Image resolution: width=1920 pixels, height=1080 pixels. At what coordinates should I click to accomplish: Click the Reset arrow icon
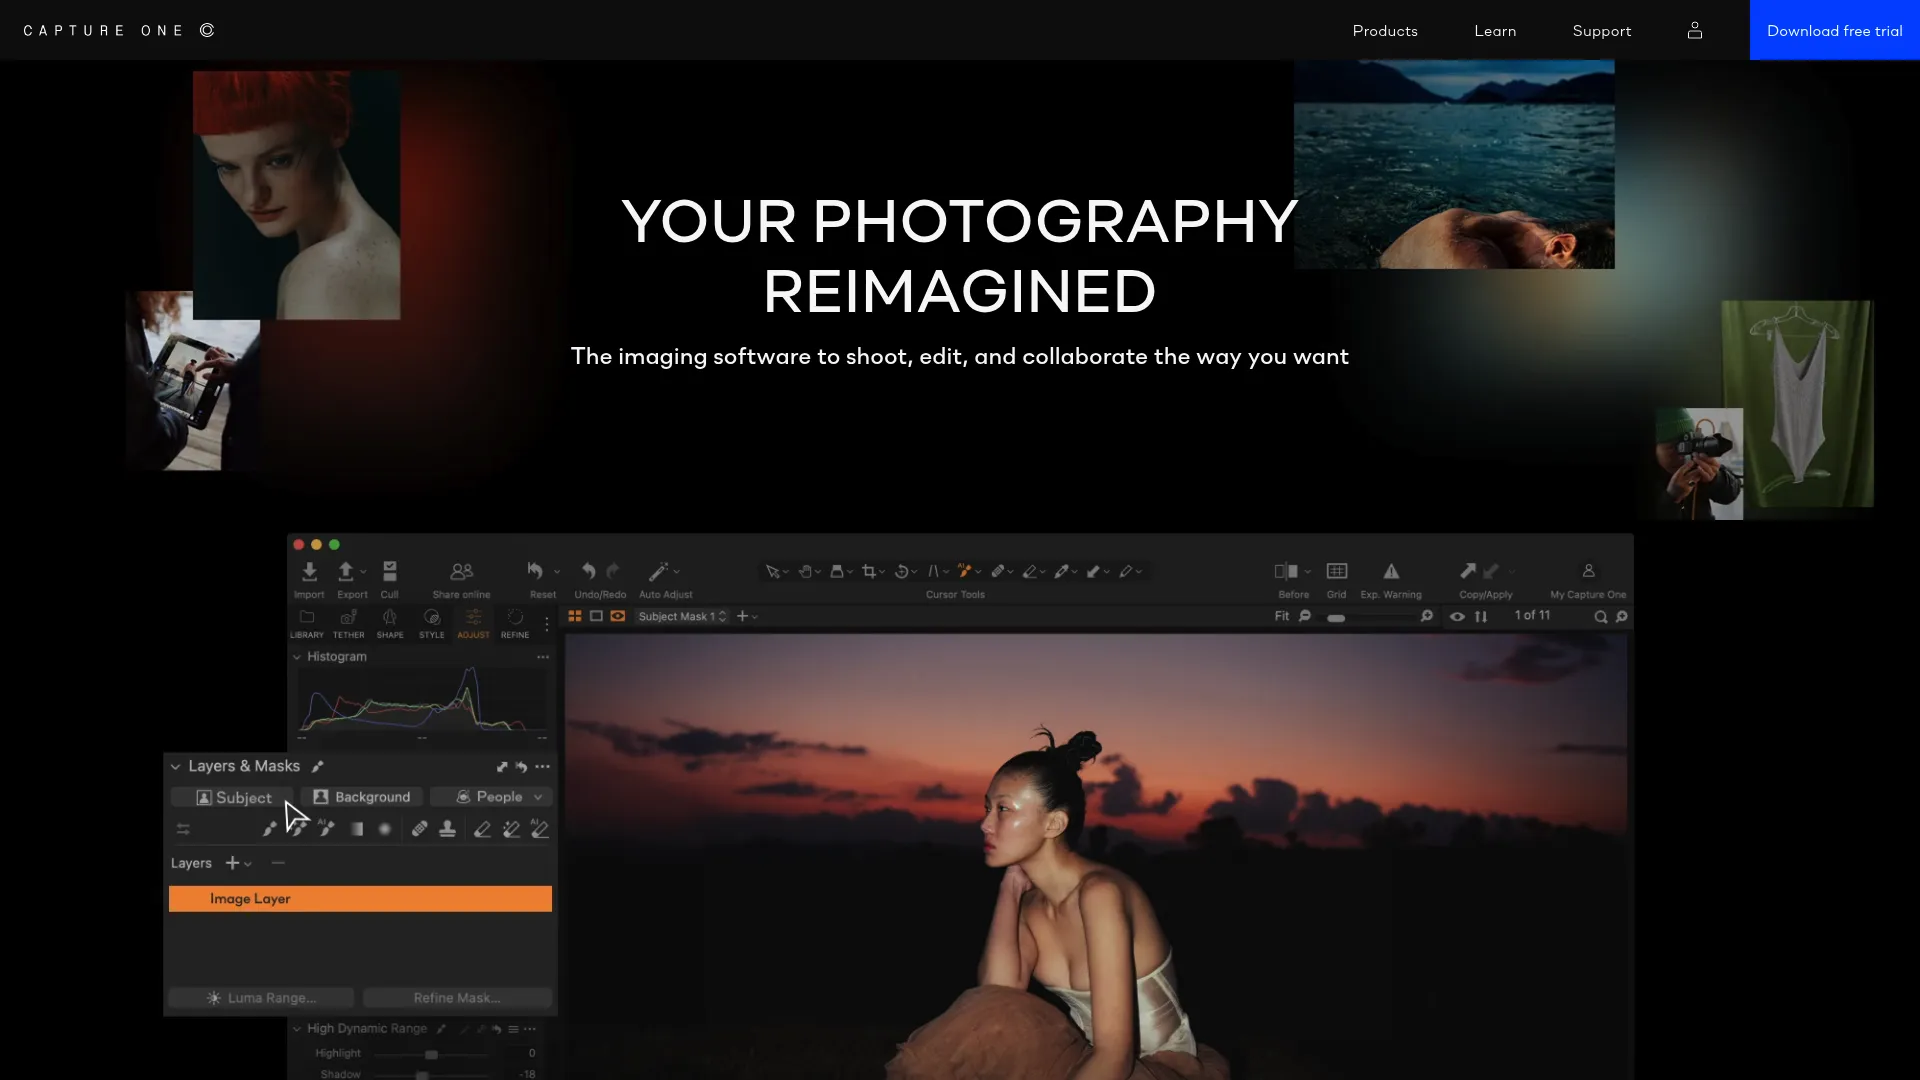point(535,570)
